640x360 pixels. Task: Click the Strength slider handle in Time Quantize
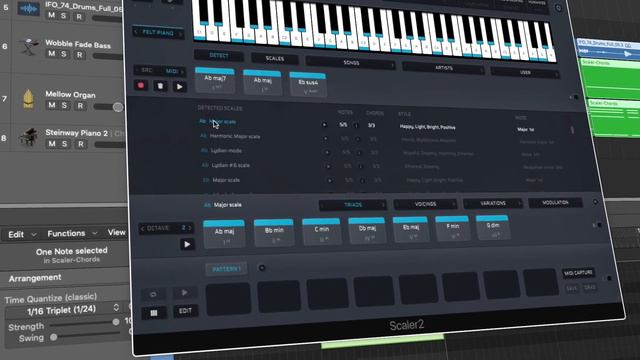tap(116, 322)
